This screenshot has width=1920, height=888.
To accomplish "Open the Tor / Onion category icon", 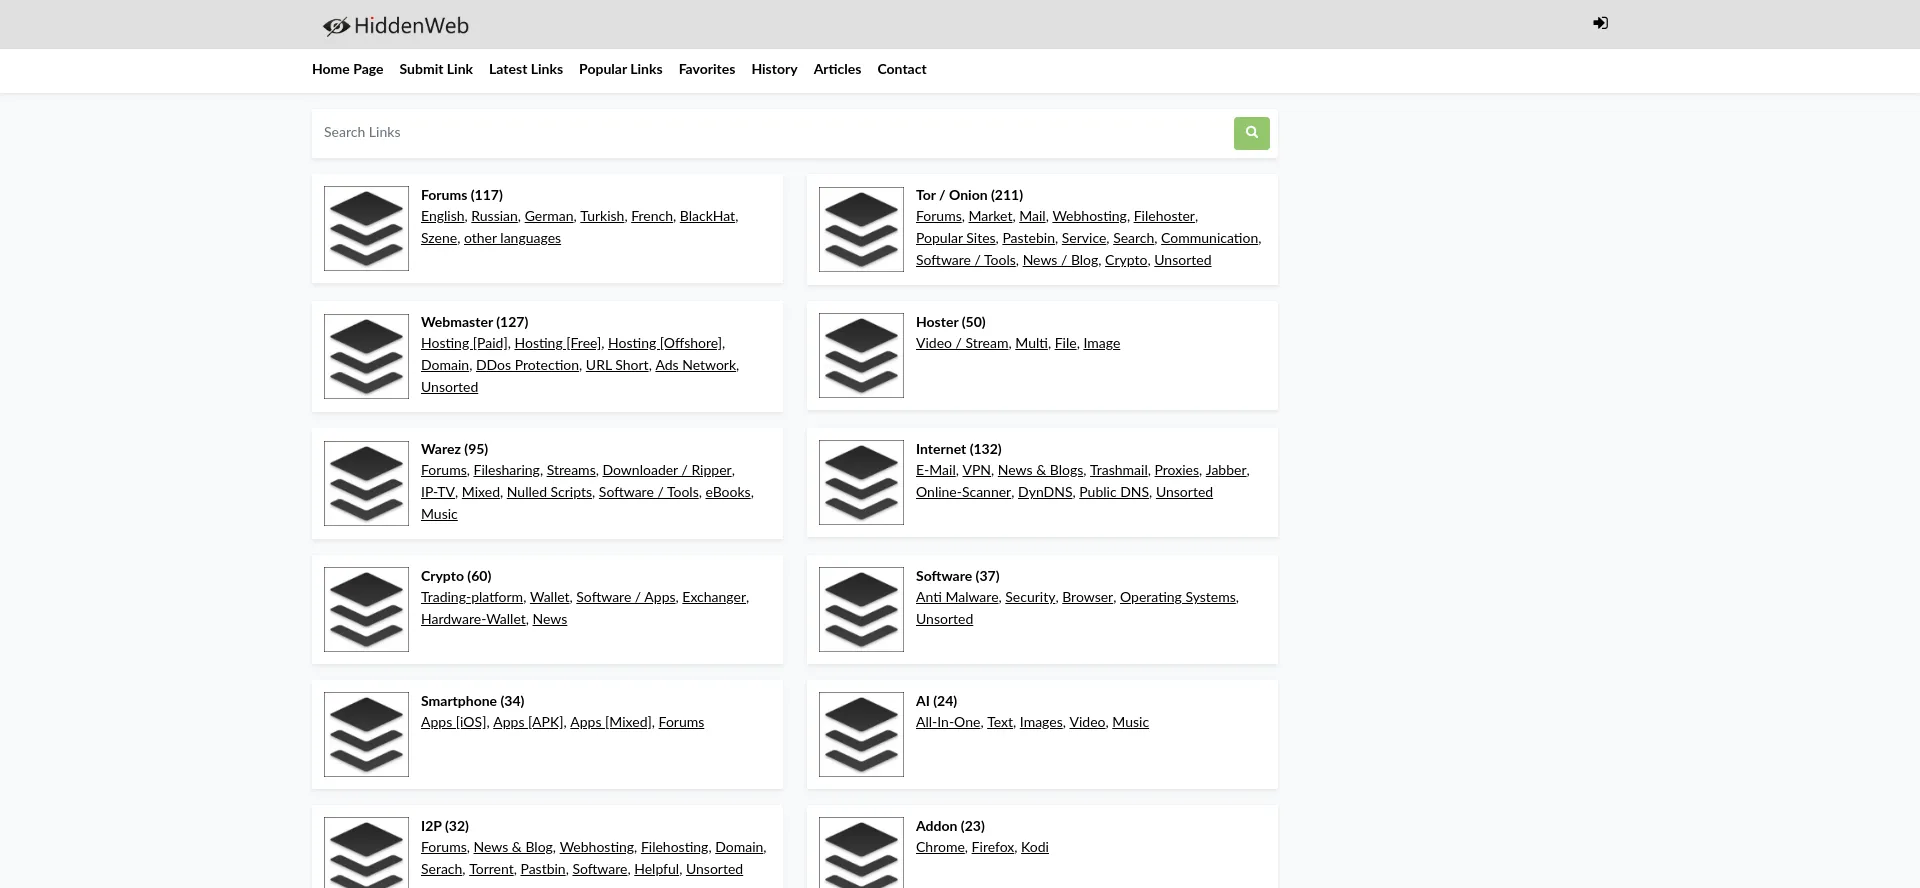I will [x=861, y=229].
